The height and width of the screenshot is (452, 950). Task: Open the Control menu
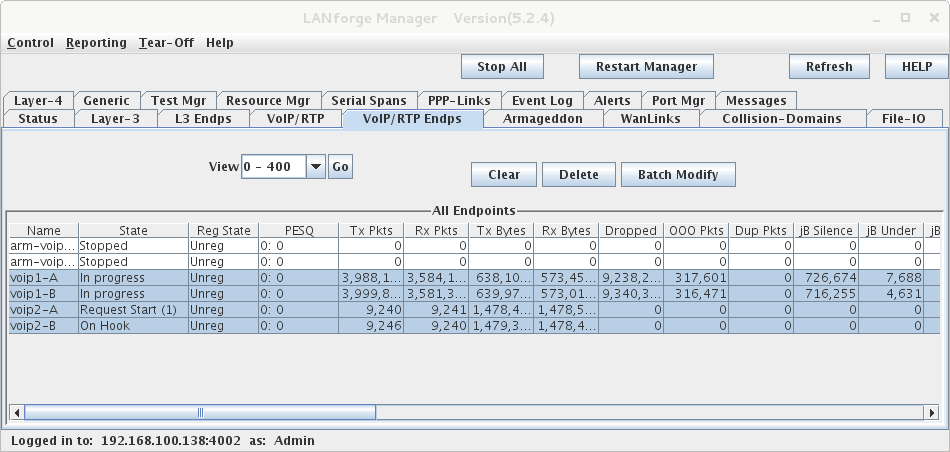[30, 43]
